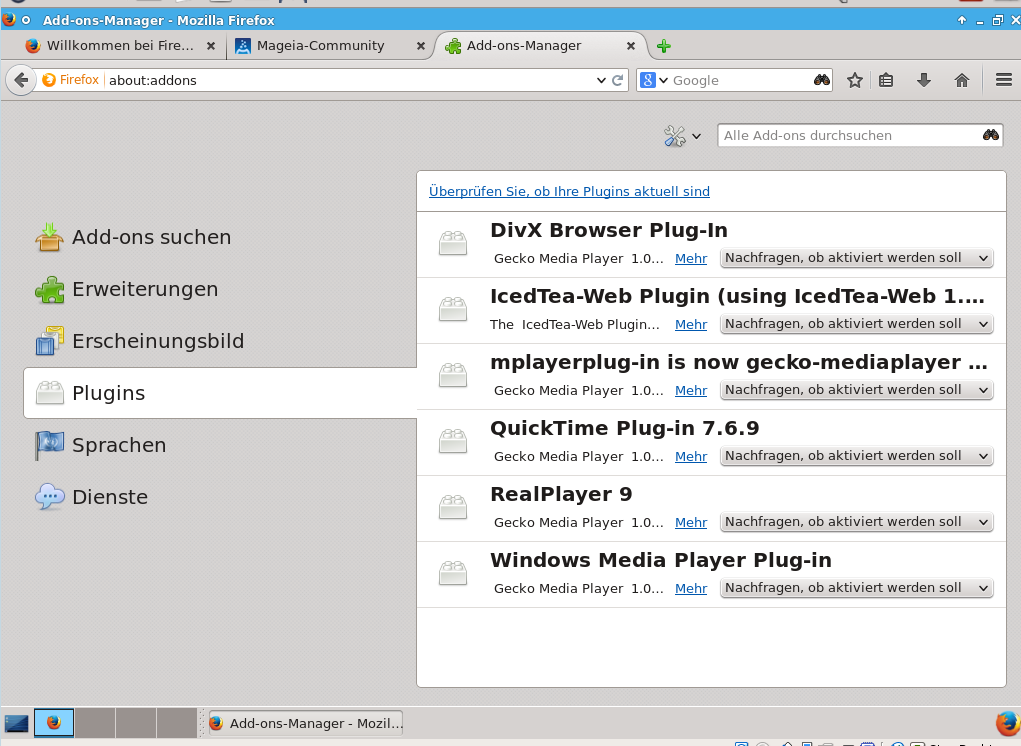Image resolution: width=1021 pixels, height=746 pixels.
Task: Show bookmarks list icon in toolbar
Action: pyautogui.click(x=886, y=81)
